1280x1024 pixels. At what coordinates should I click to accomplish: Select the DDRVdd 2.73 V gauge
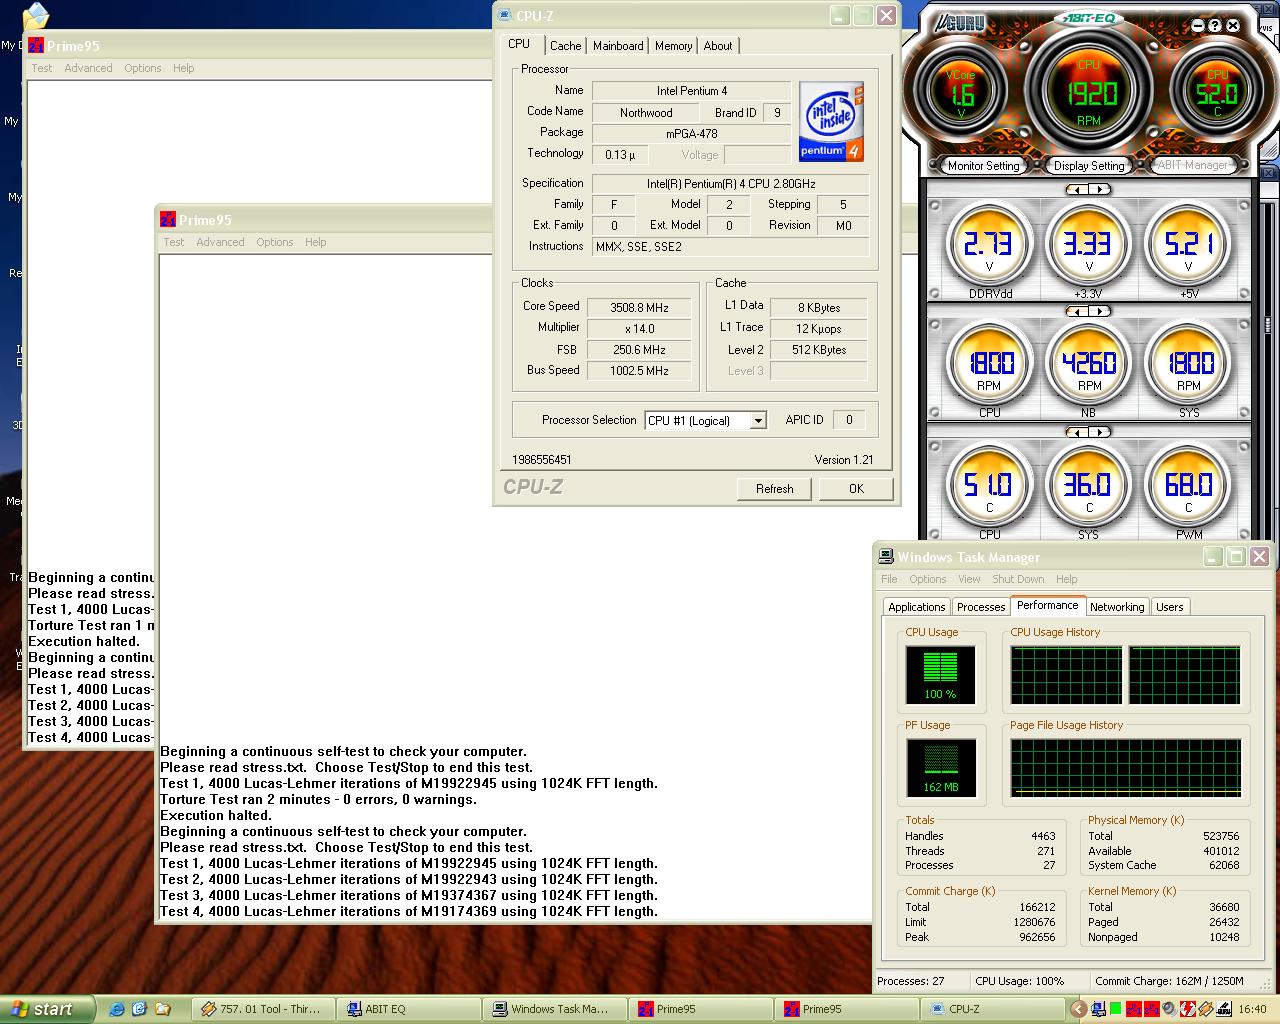[x=989, y=243]
